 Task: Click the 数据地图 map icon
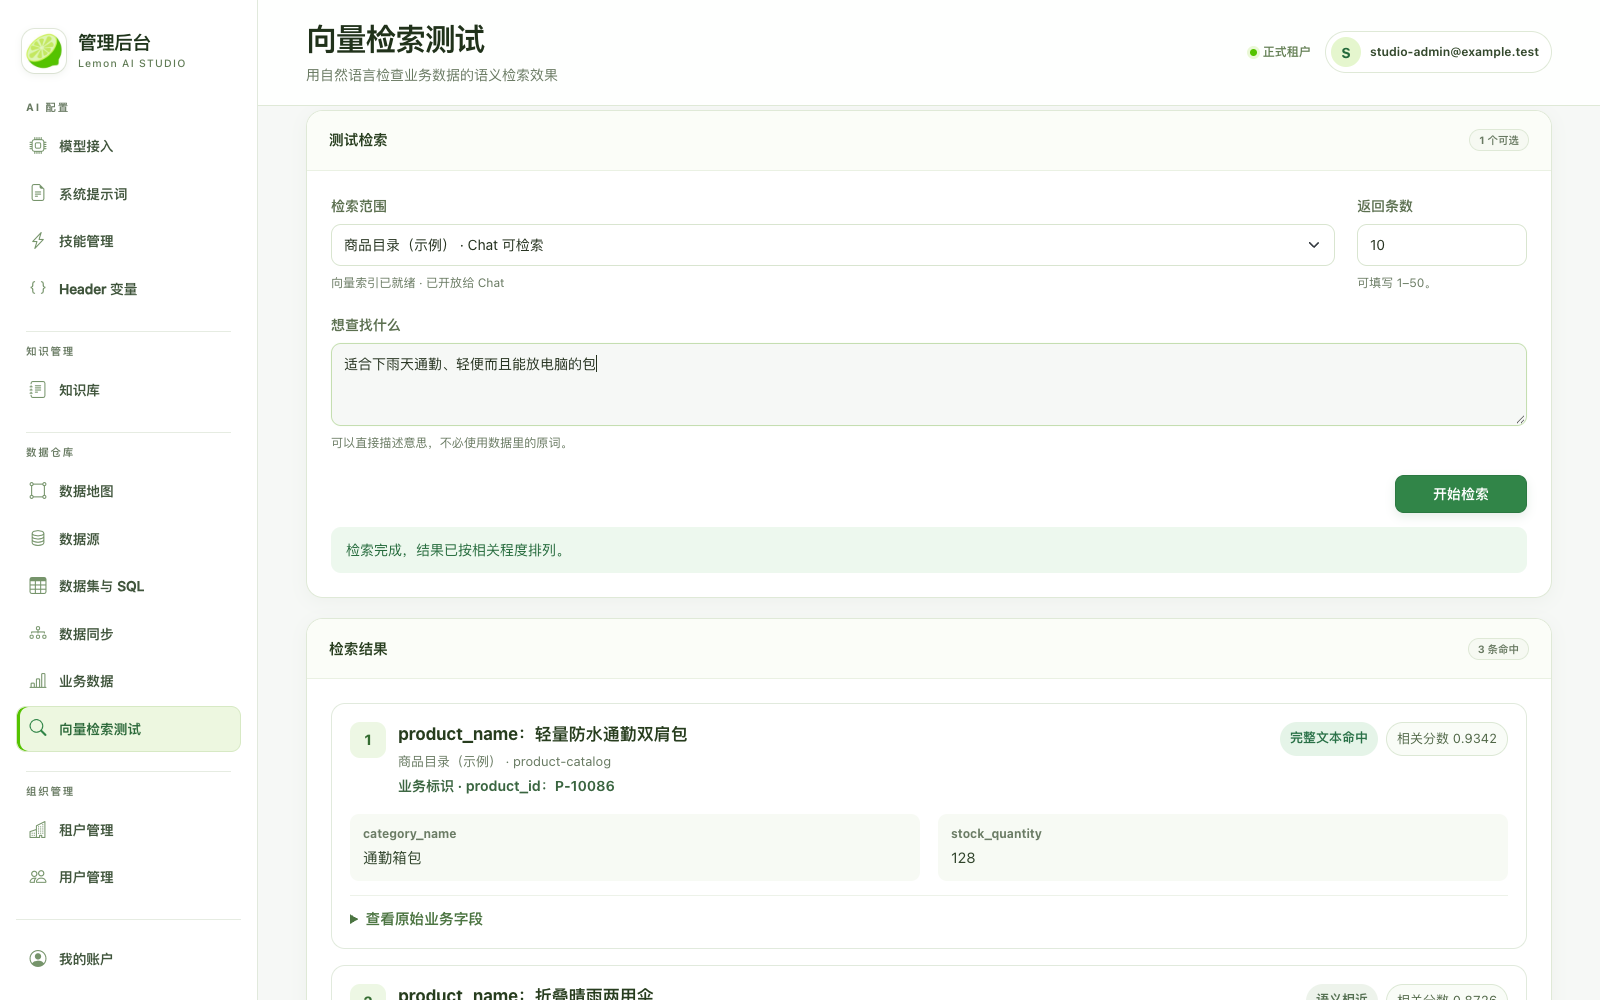pyautogui.click(x=38, y=491)
